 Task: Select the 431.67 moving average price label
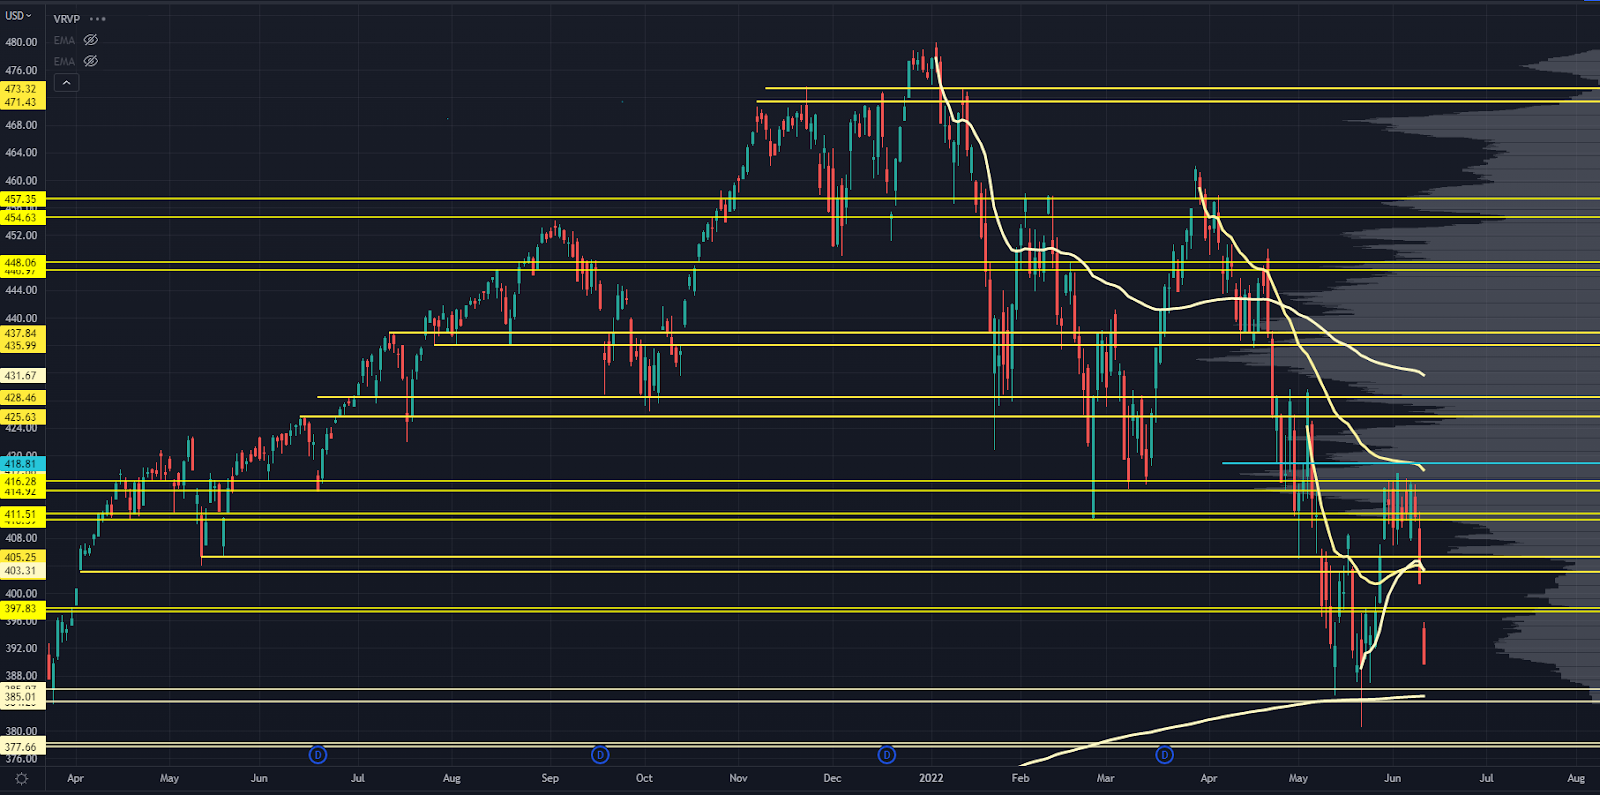(21, 376)
